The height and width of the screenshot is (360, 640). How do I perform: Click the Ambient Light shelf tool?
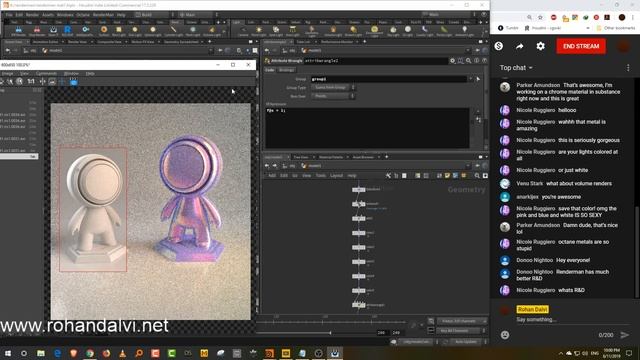click(464, 31)
